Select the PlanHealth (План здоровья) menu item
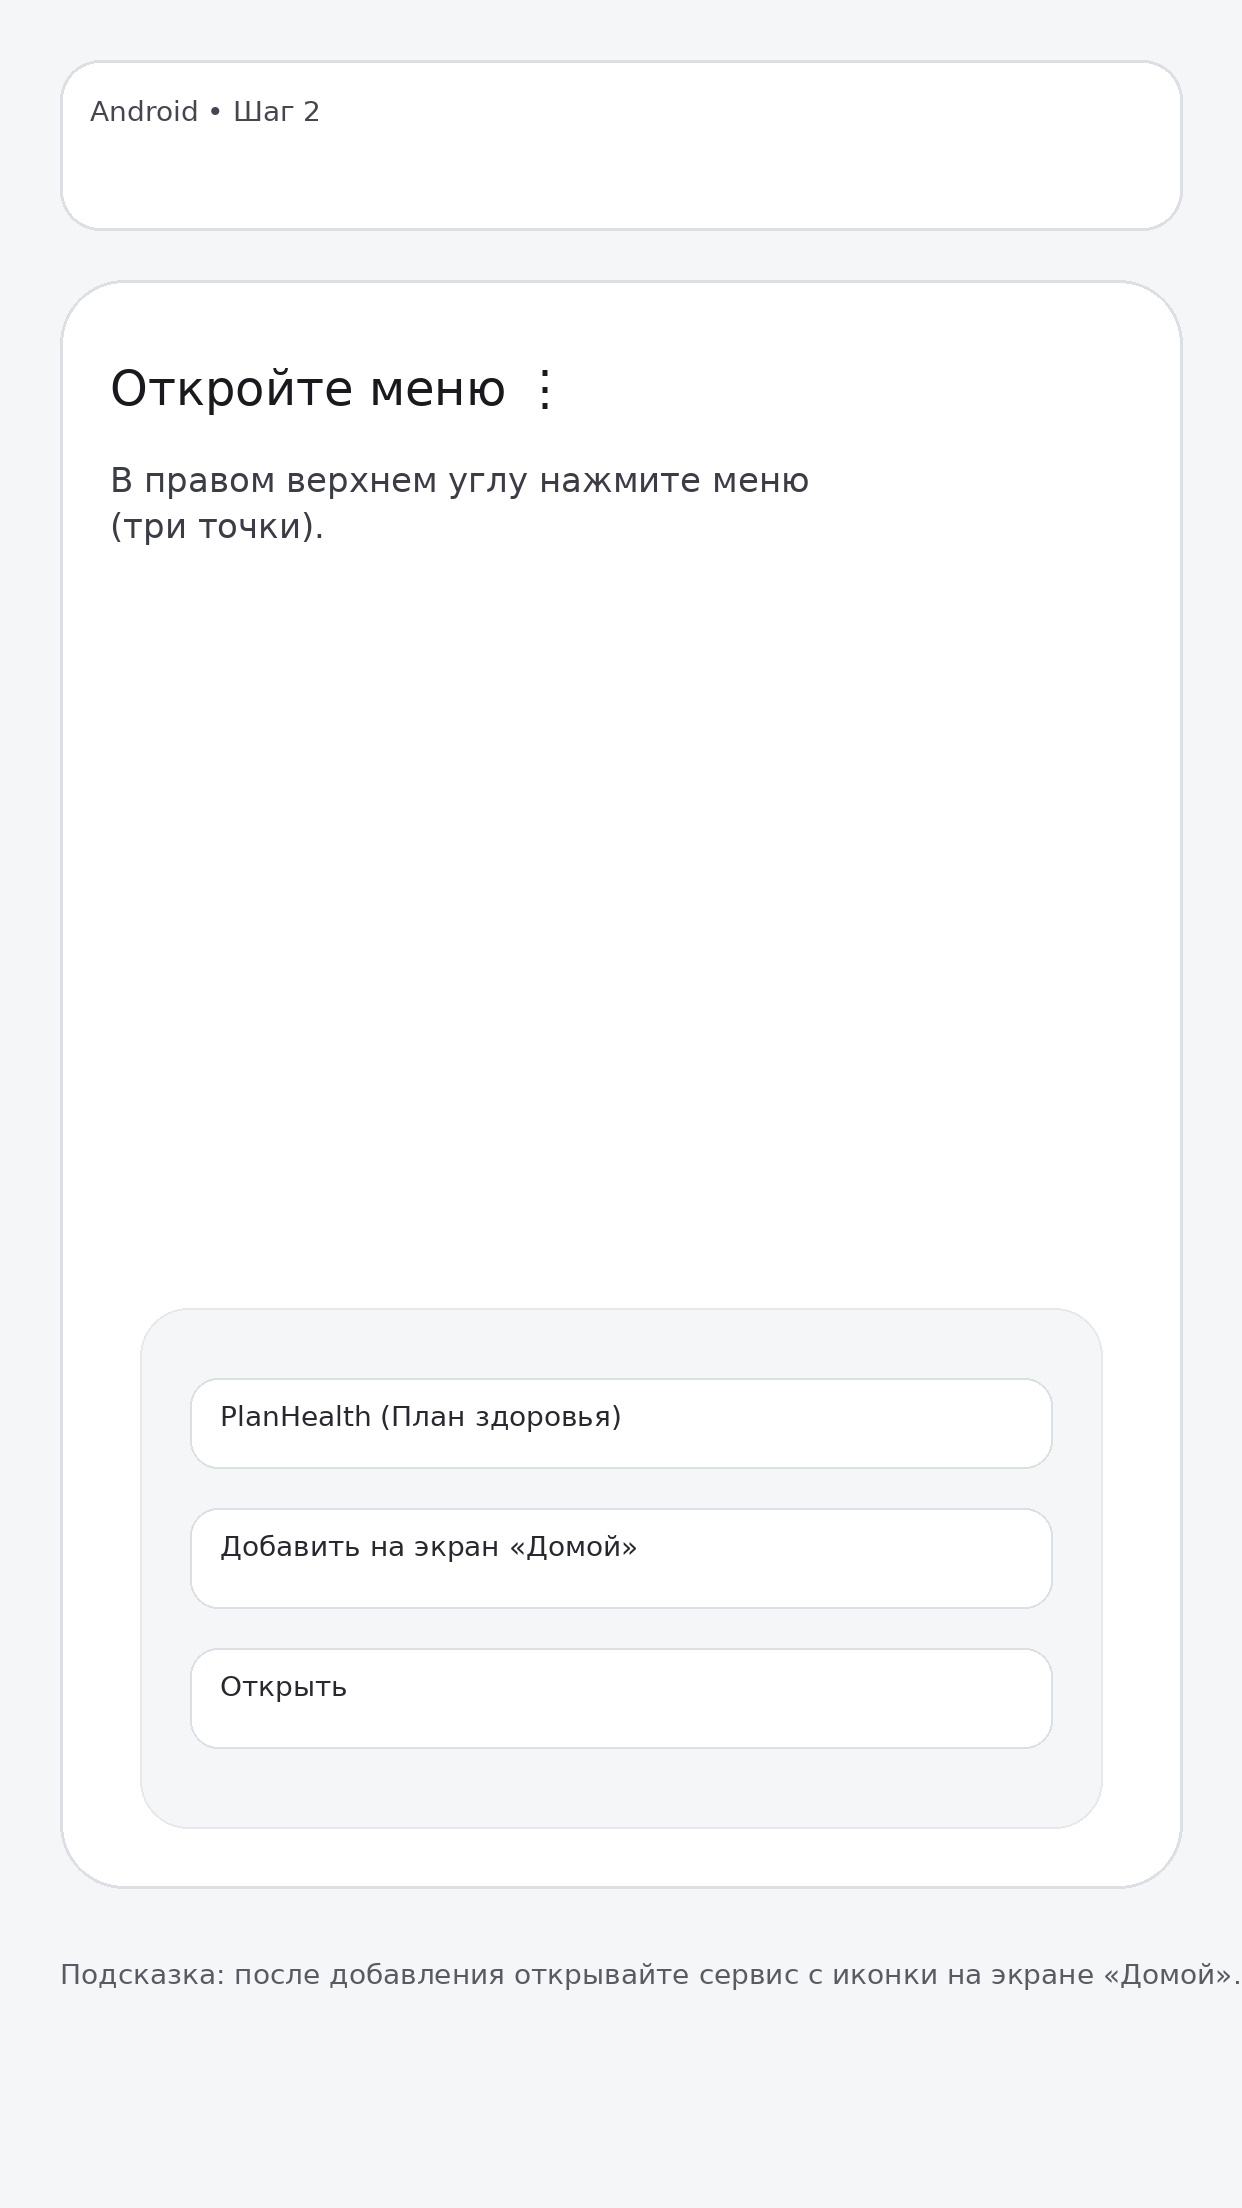 (x=620, y=1422)
